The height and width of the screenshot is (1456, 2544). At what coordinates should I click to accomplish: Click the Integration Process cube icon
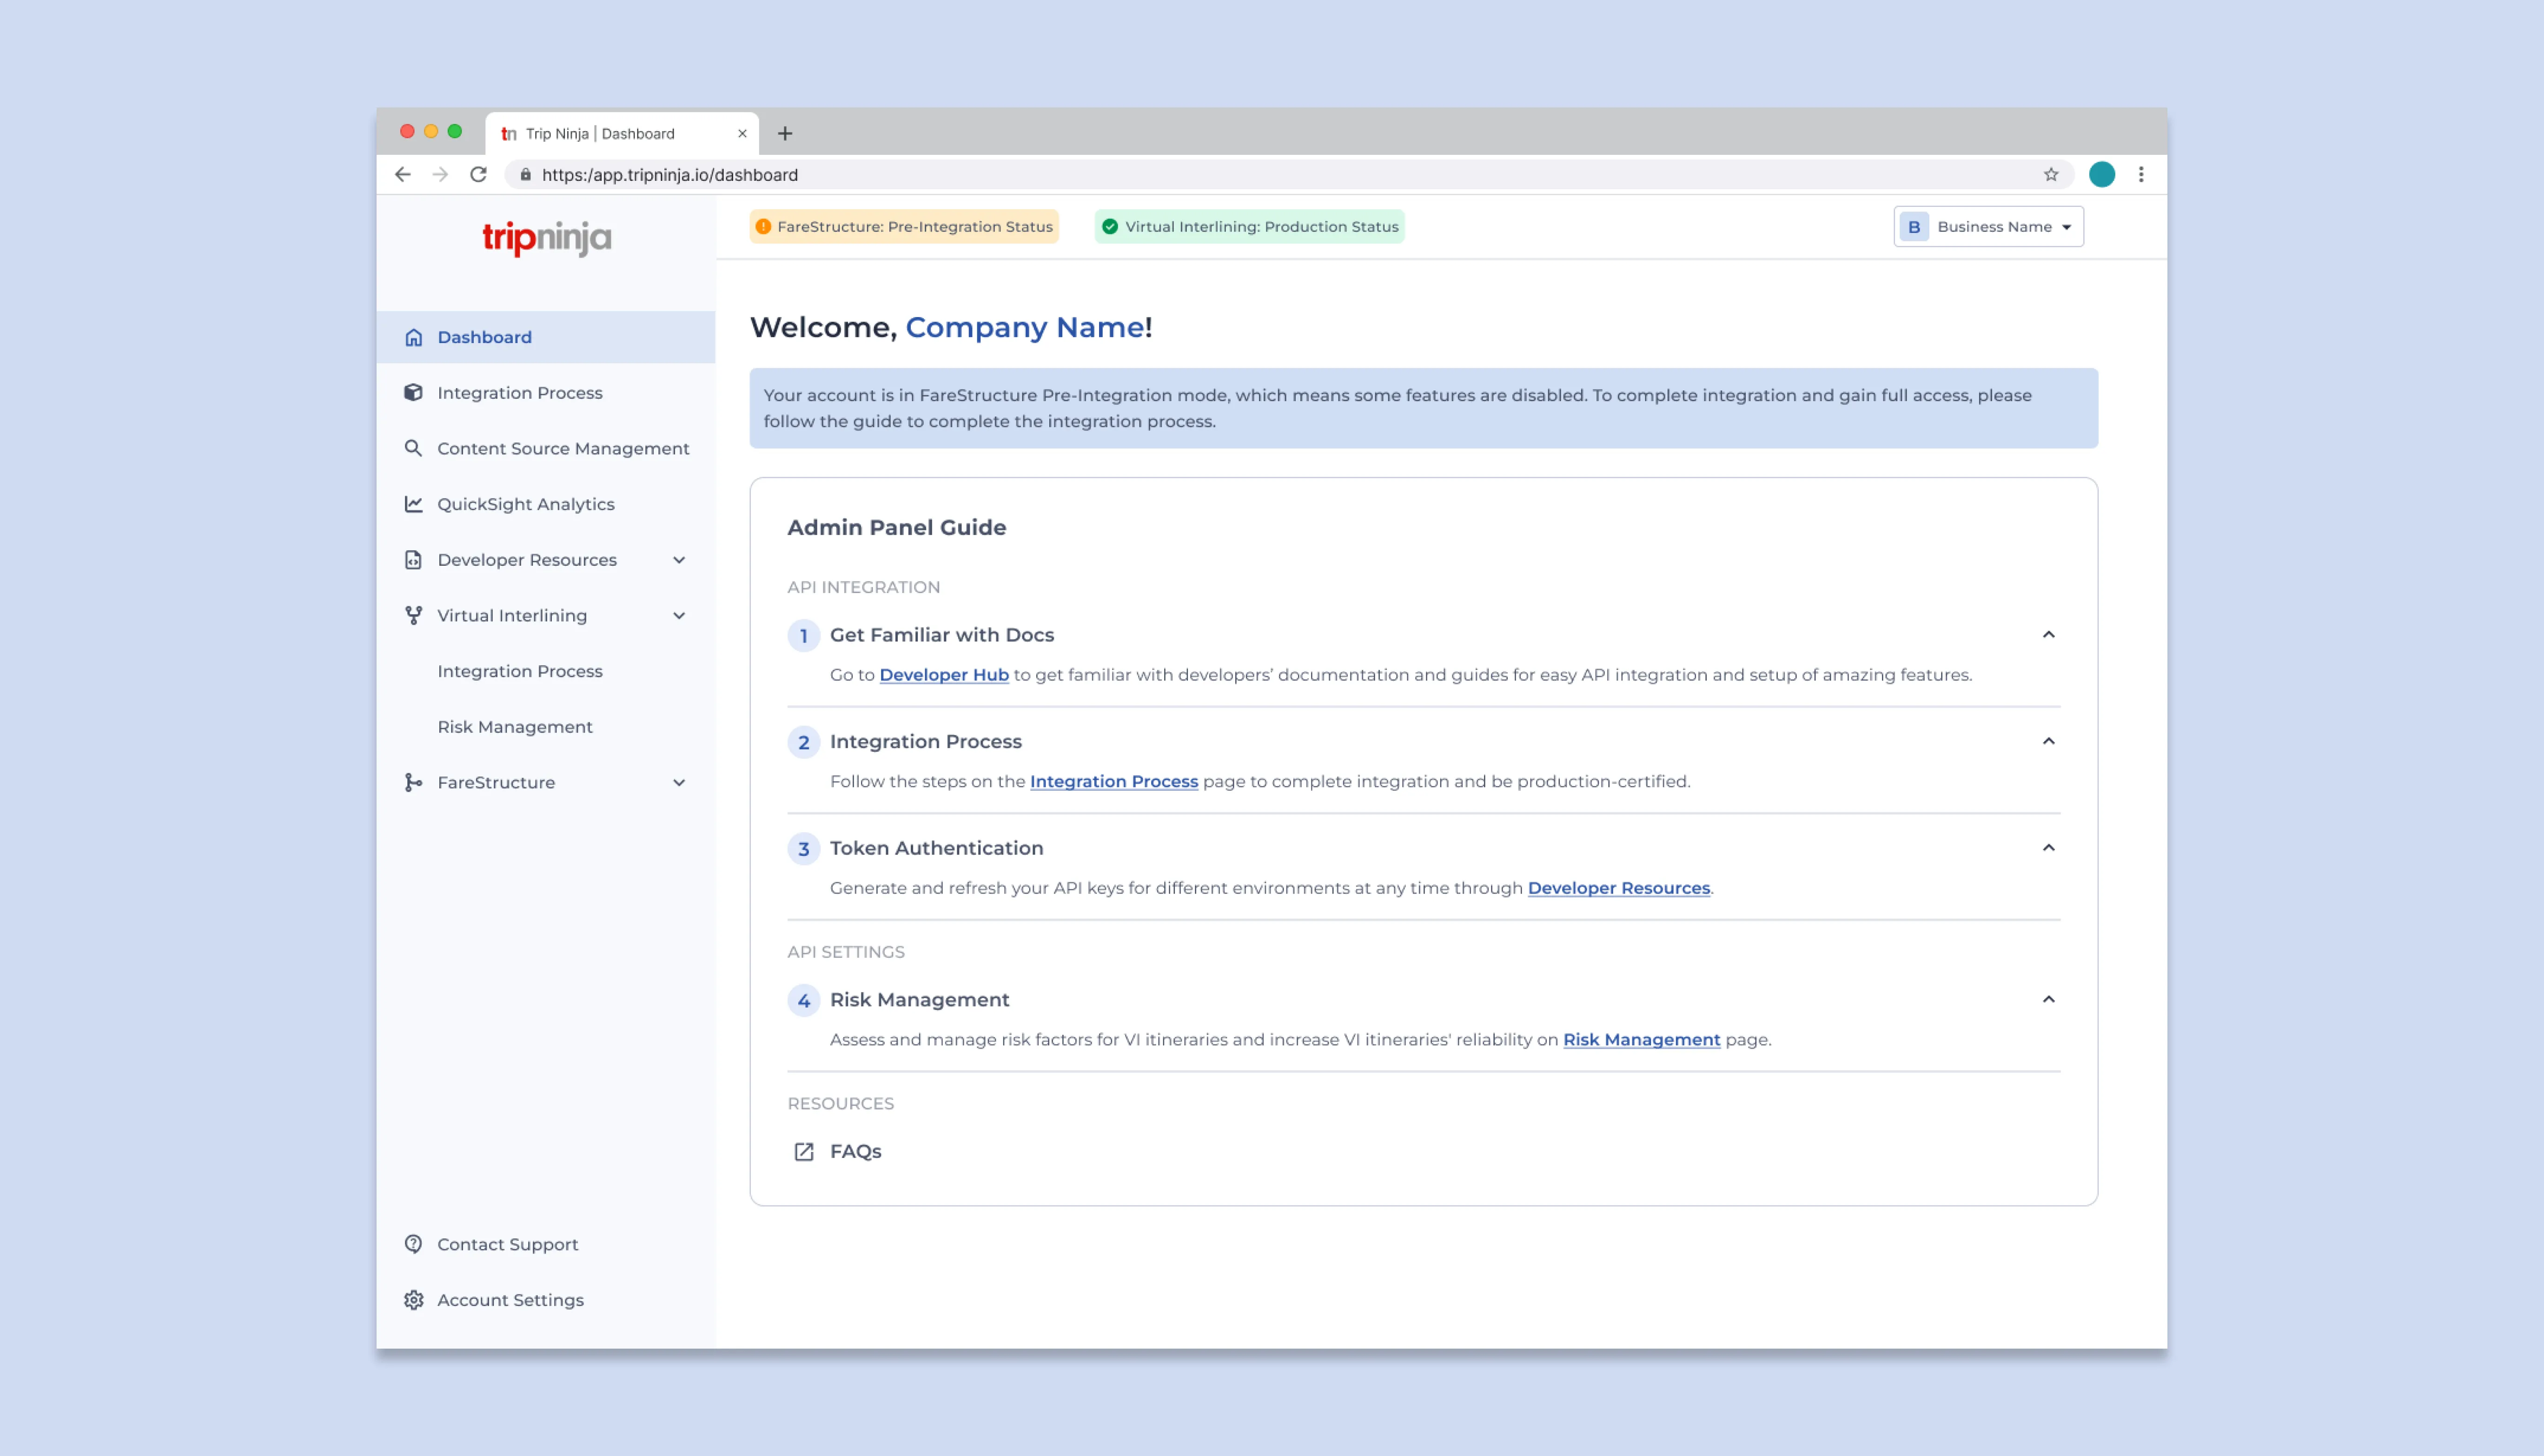413,393
